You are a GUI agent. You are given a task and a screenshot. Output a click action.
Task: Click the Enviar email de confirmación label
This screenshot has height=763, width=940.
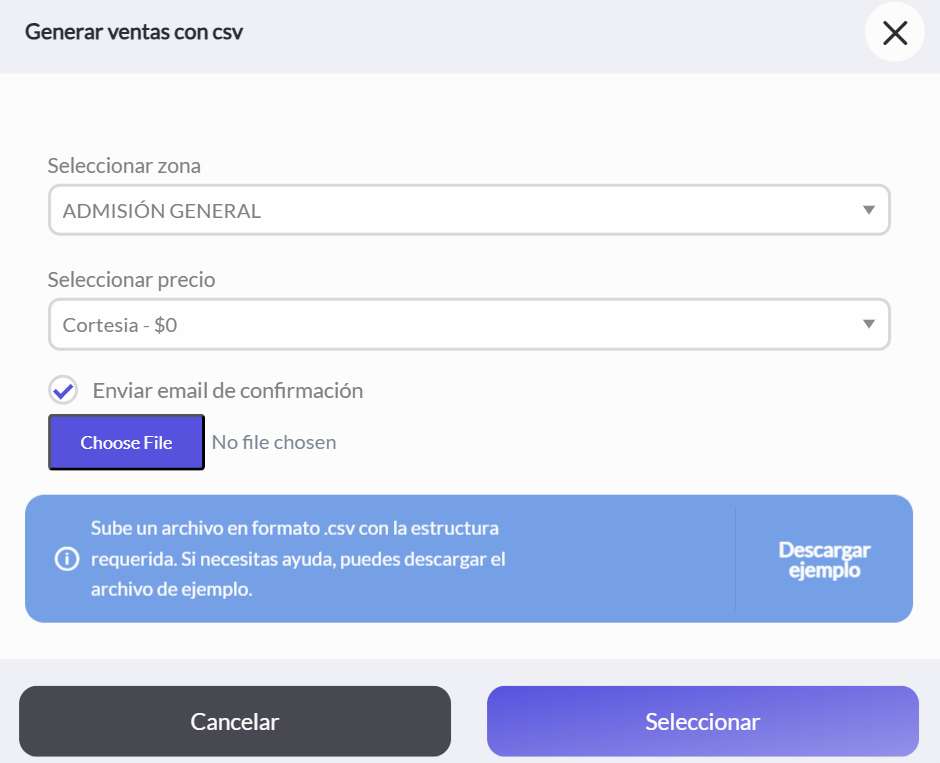[228, 391]
